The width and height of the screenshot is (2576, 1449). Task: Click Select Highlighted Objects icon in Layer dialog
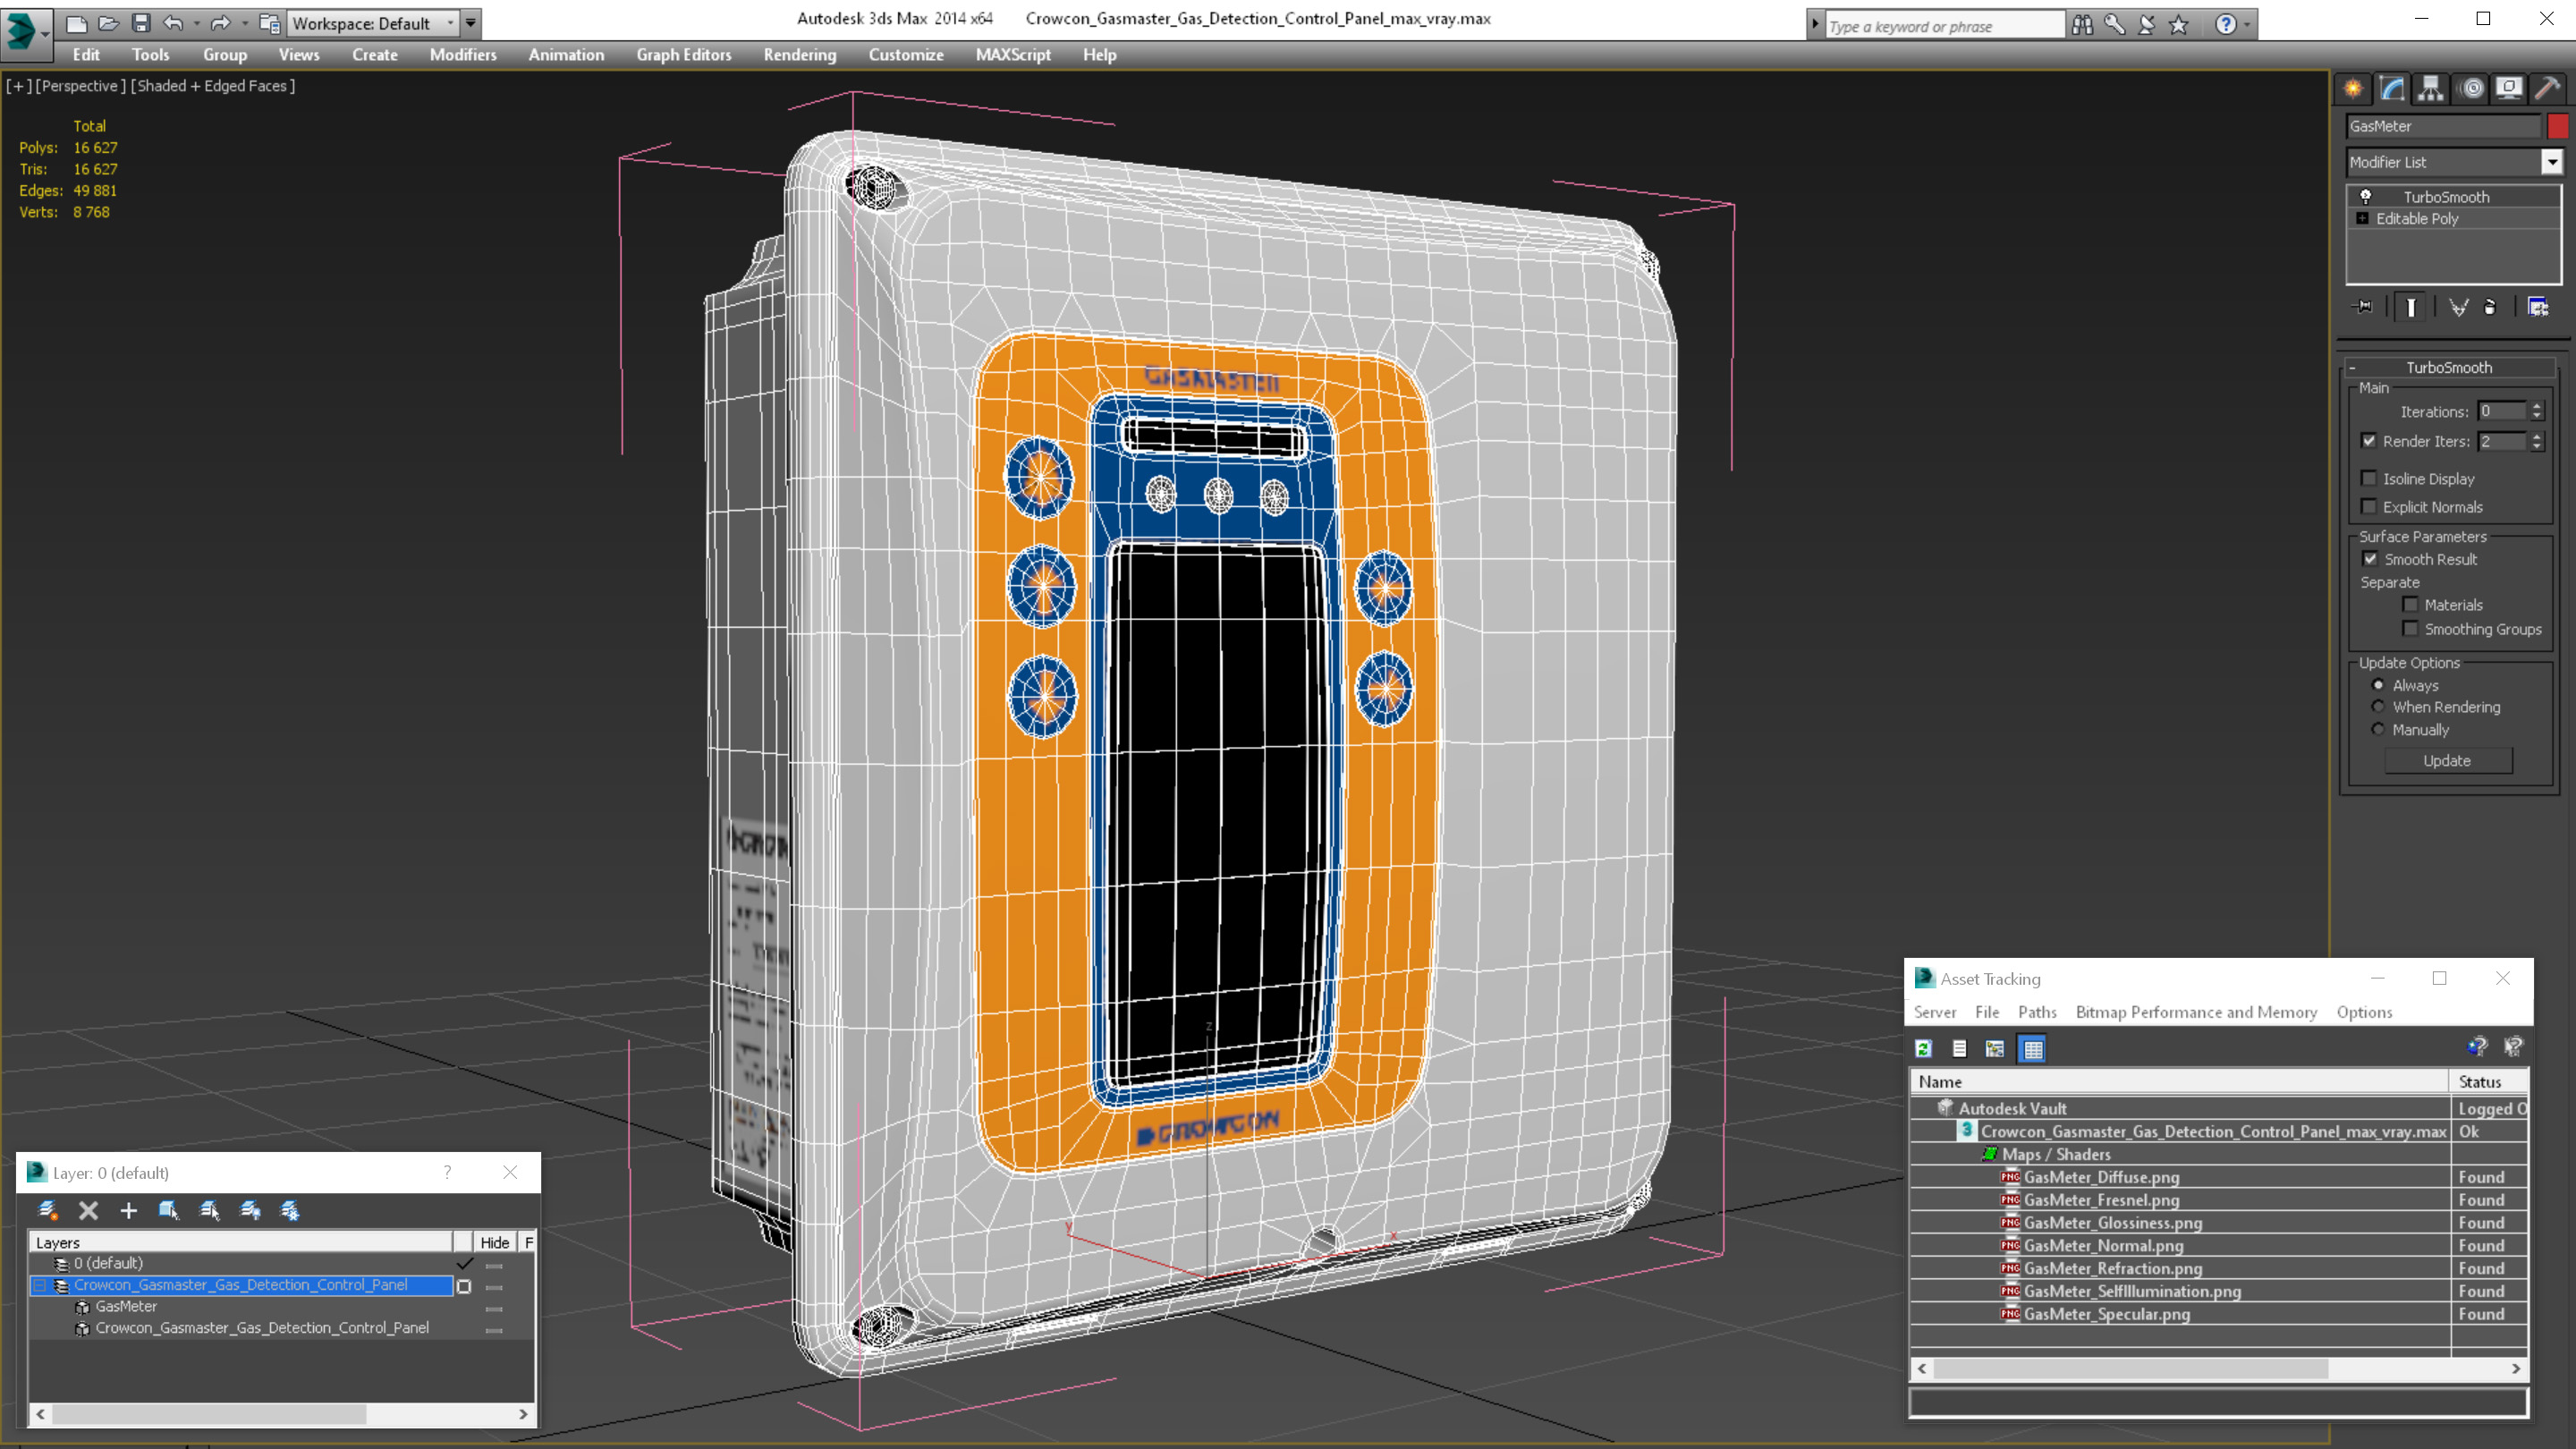point(169,1211)
